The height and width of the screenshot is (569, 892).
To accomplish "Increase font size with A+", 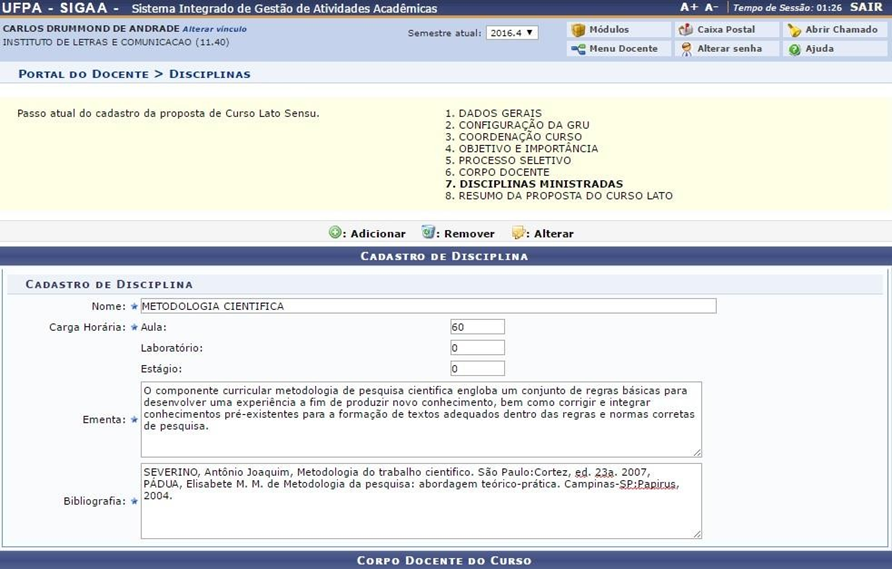I will tap(688, 7).
